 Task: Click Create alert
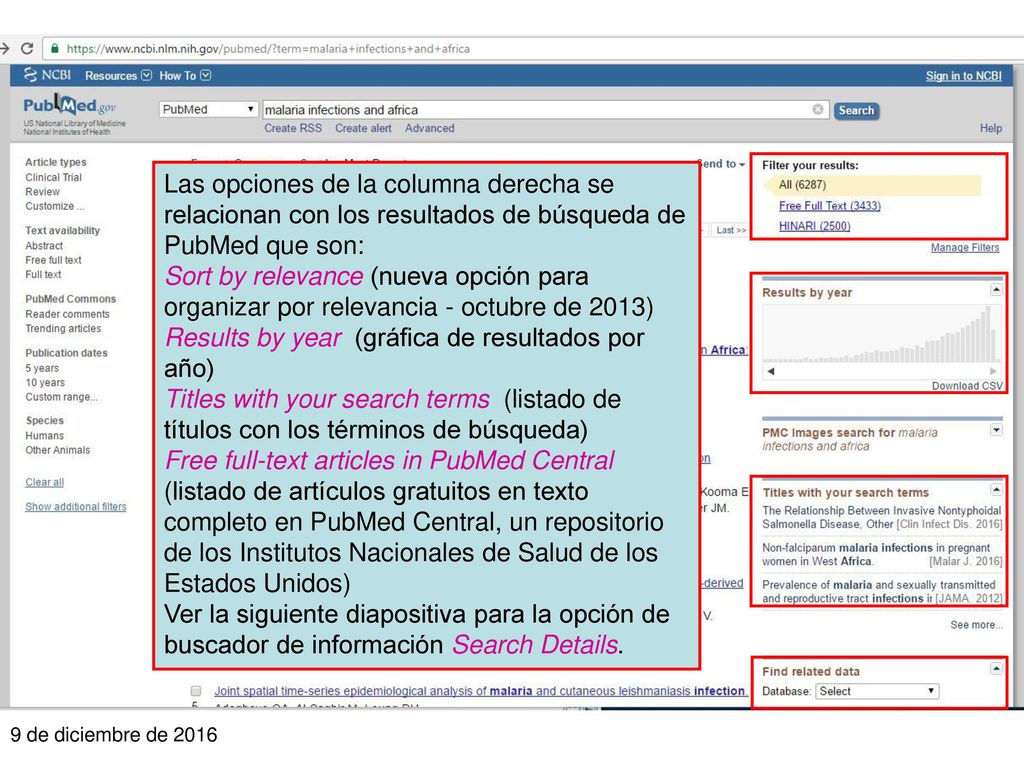(363, 129)
